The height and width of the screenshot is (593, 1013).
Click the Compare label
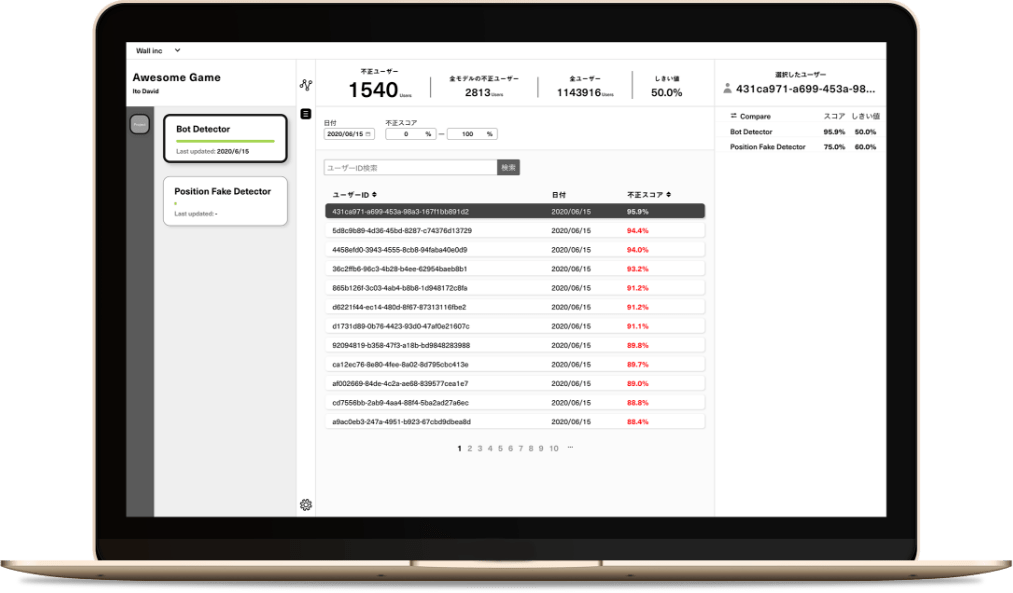[755, 116]
